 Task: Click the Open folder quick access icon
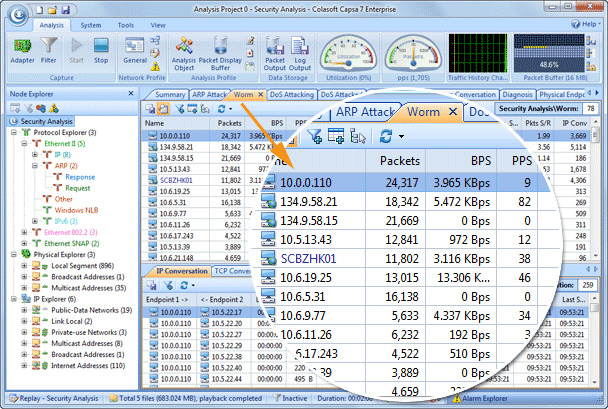pyautogui.click(x=53, y=9)
